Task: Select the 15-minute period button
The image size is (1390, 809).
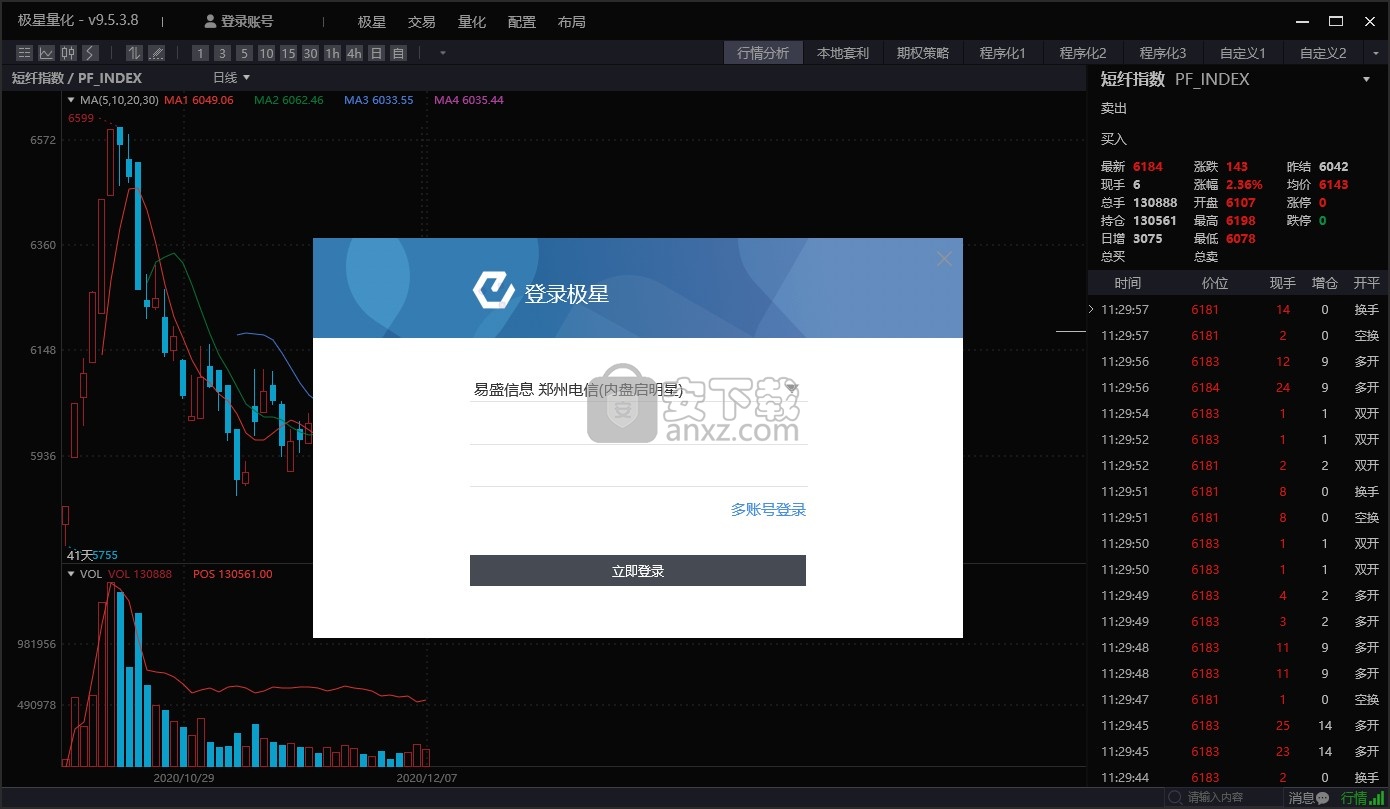Action: pyautogui.click(x=288, y=53)
